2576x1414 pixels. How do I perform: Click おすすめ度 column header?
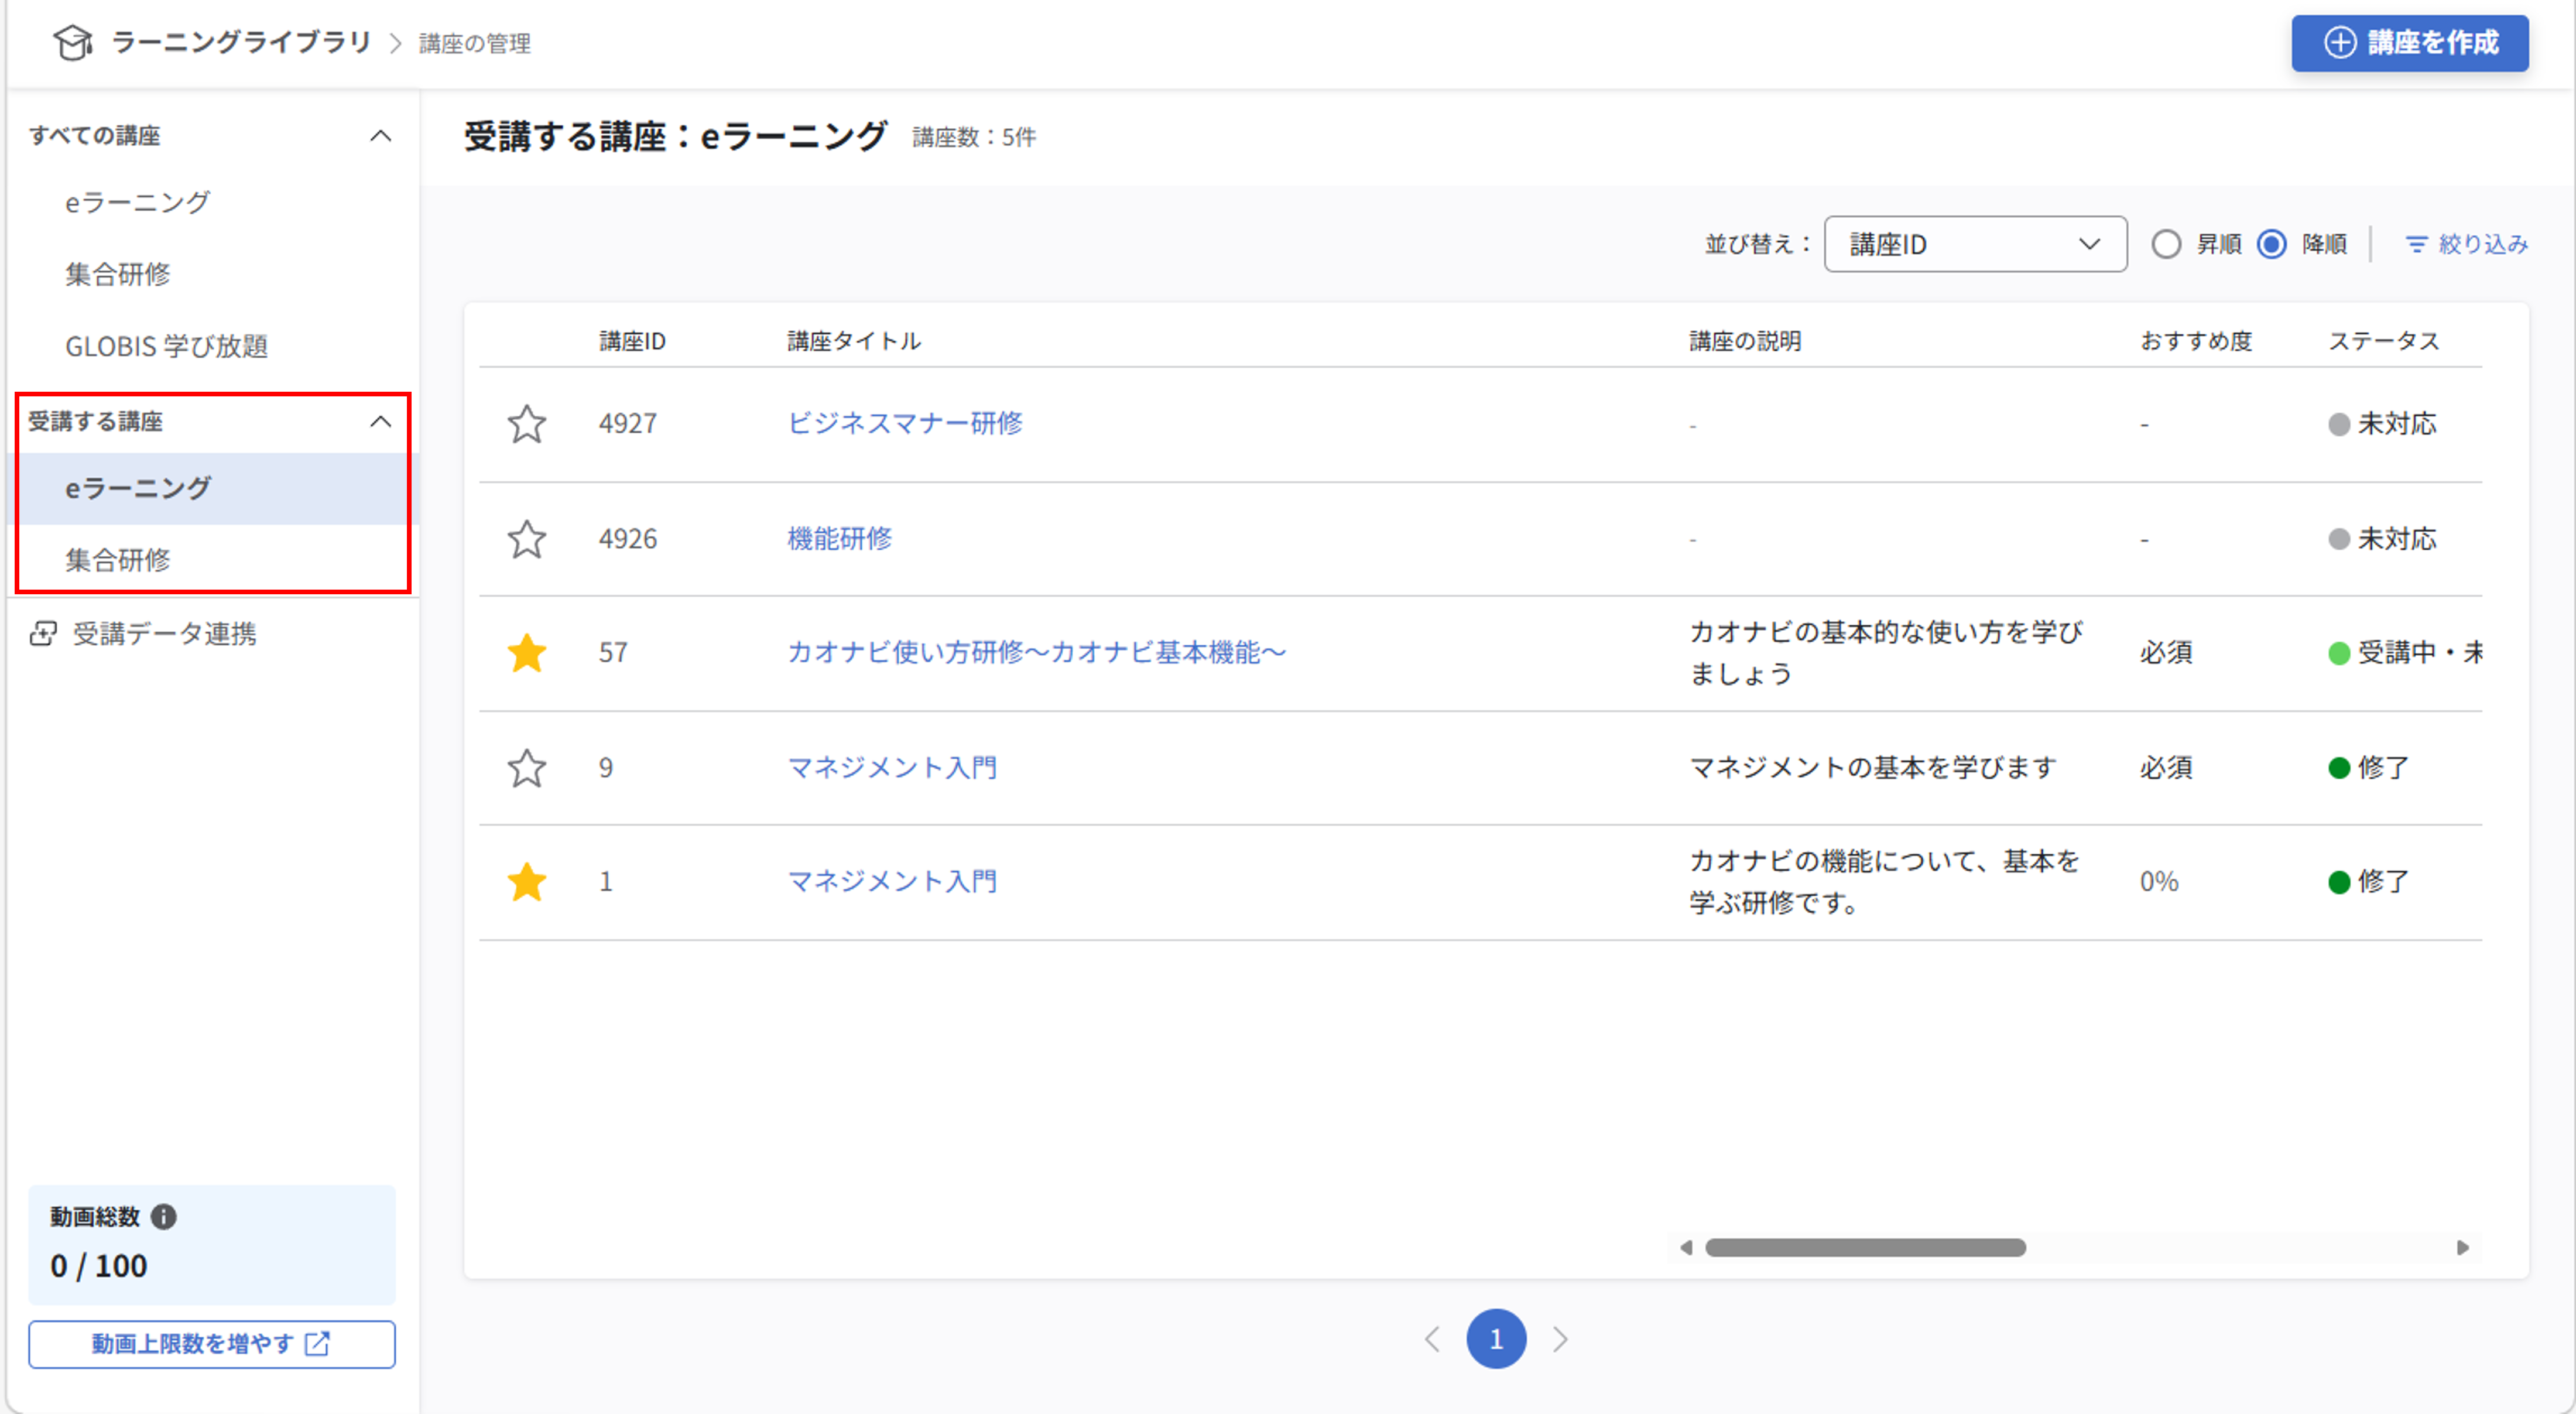pos(2196,342)
